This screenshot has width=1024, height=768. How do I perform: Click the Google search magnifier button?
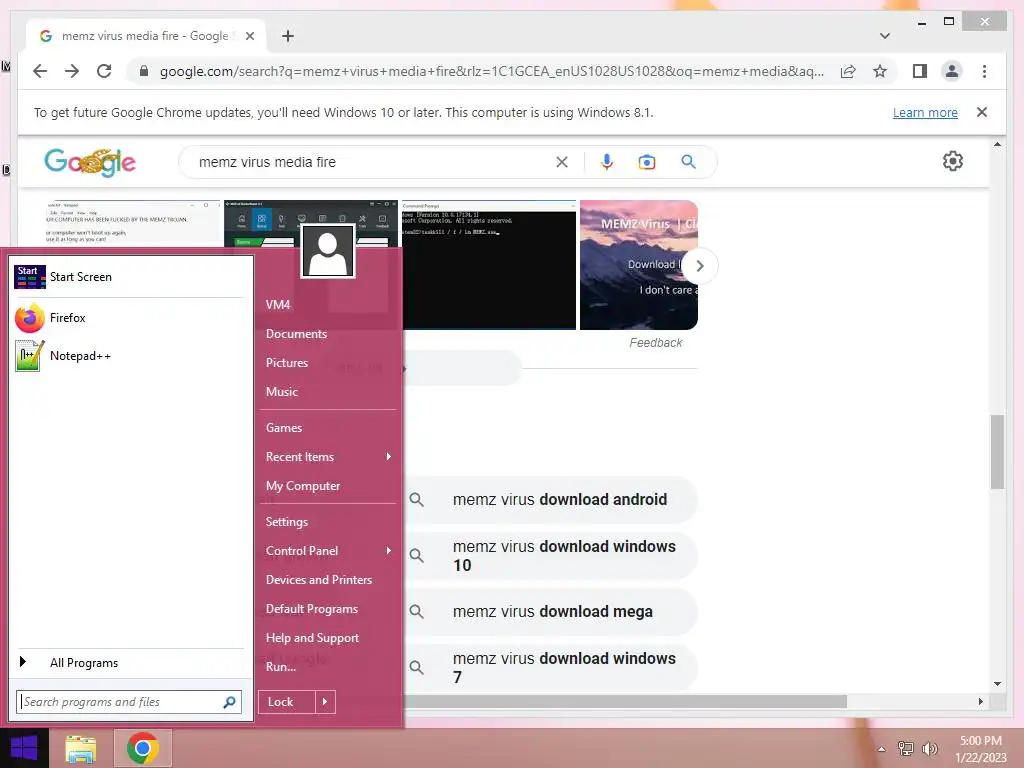688,162
